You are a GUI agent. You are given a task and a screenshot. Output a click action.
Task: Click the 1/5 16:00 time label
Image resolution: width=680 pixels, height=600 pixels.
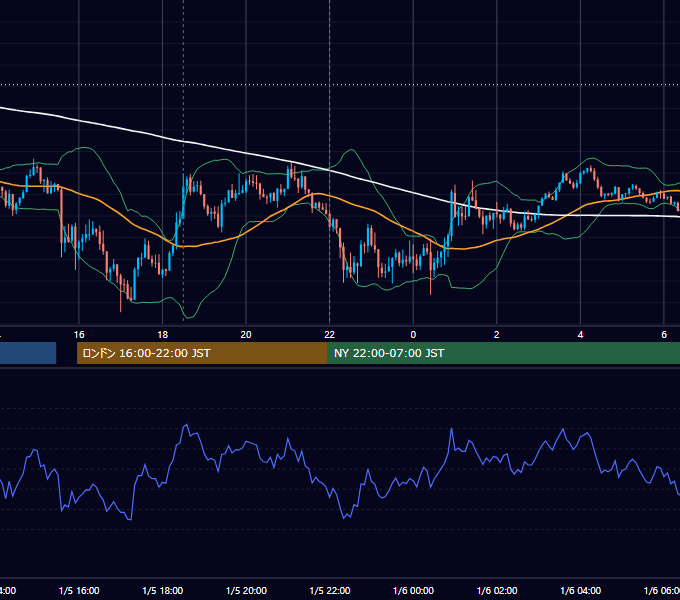79,590
